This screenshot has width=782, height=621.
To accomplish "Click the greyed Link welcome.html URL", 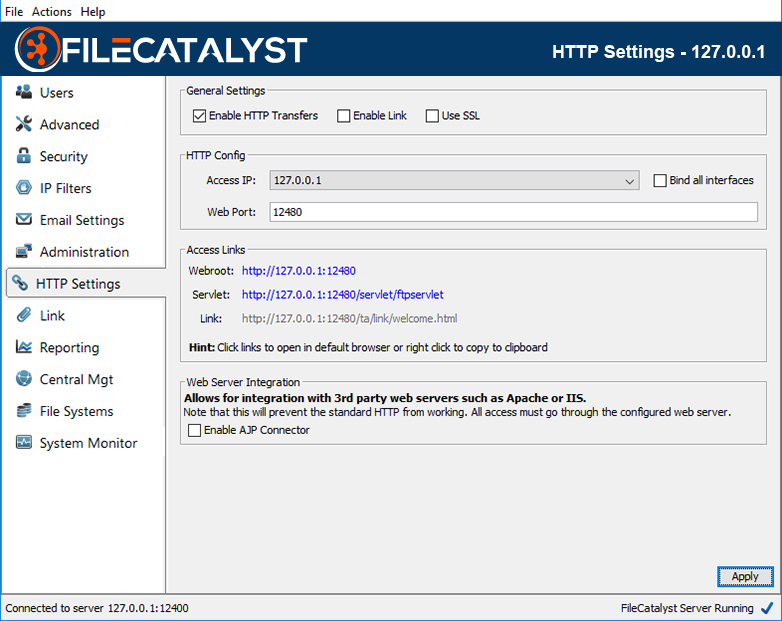I will [x=350, y=319].
